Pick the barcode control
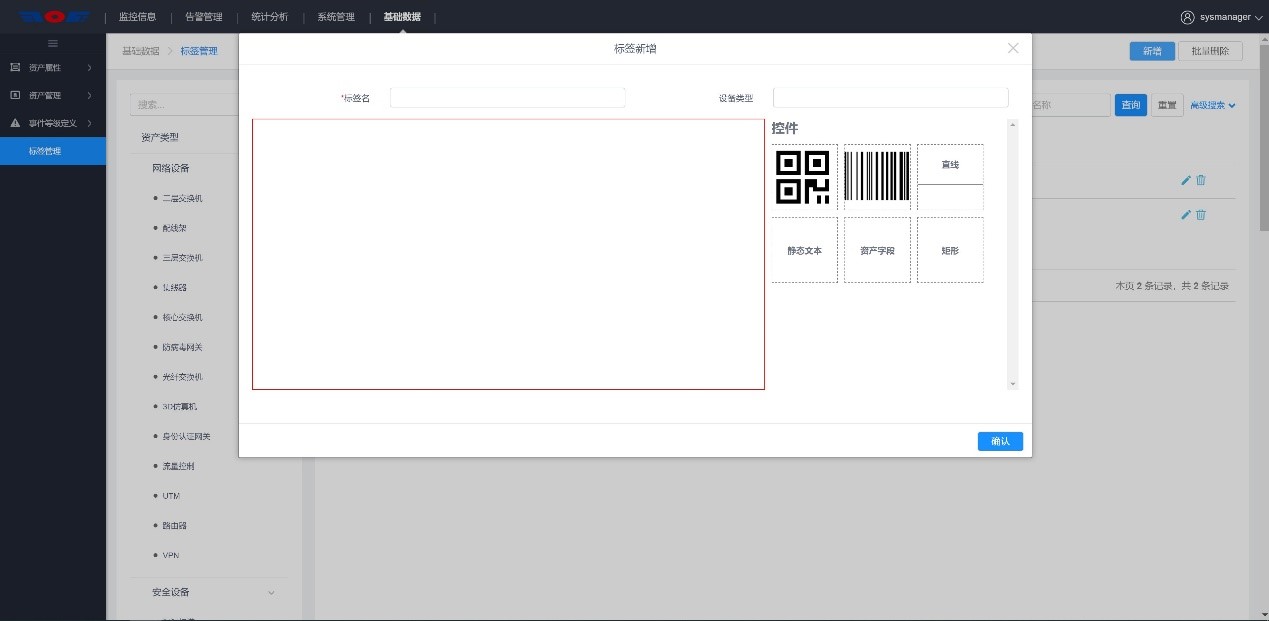Screen dimensions: 1269x621 pyautogui.click(x=877, y=177)
